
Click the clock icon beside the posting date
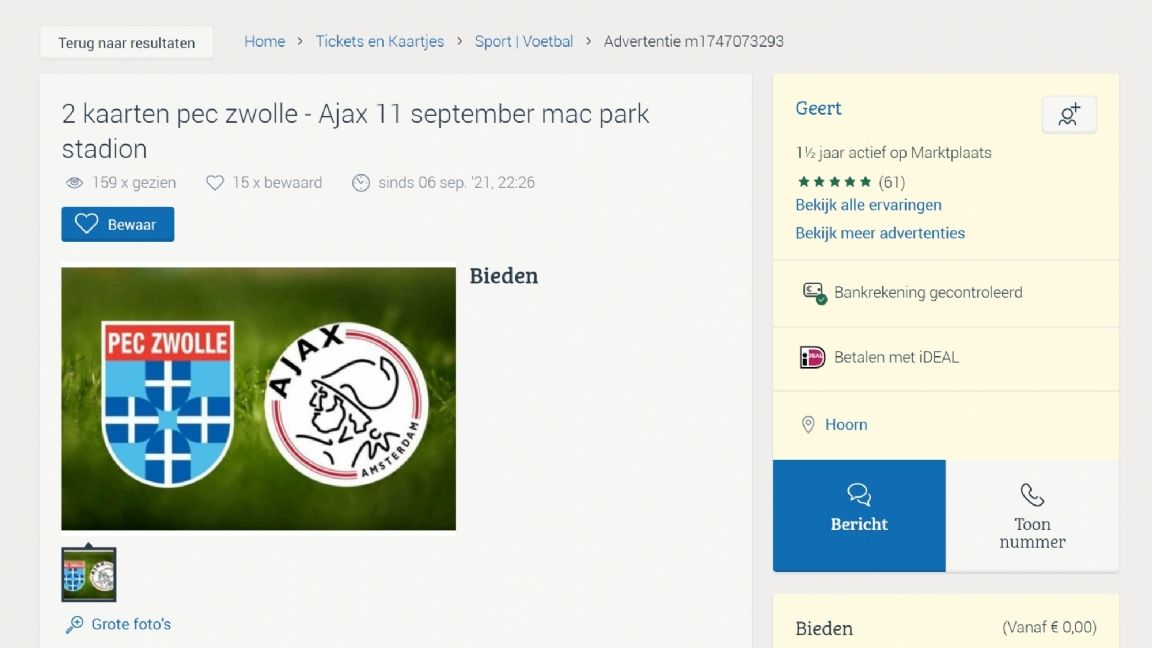[x=361, y=183]
